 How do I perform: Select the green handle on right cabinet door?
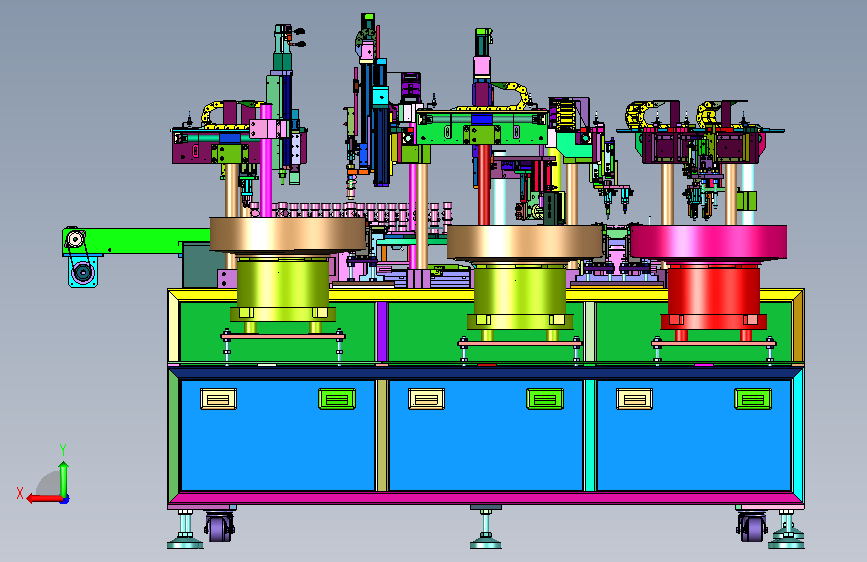(753, 399)
